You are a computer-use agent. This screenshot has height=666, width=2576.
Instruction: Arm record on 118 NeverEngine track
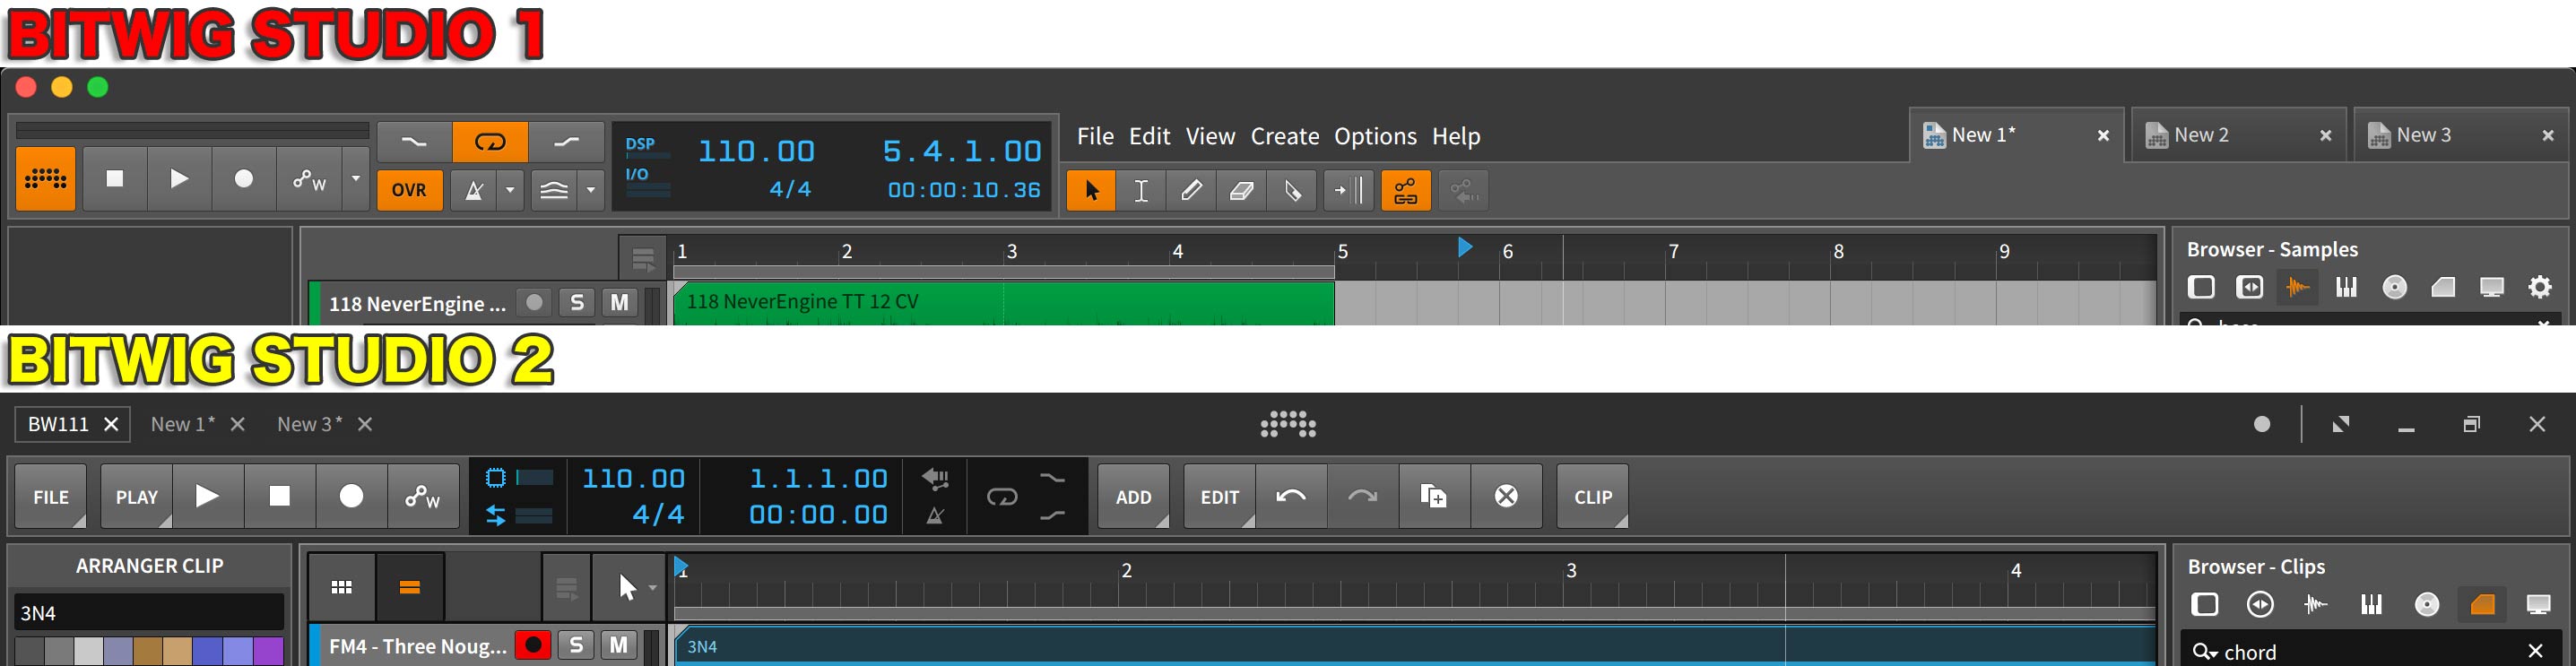535,302
